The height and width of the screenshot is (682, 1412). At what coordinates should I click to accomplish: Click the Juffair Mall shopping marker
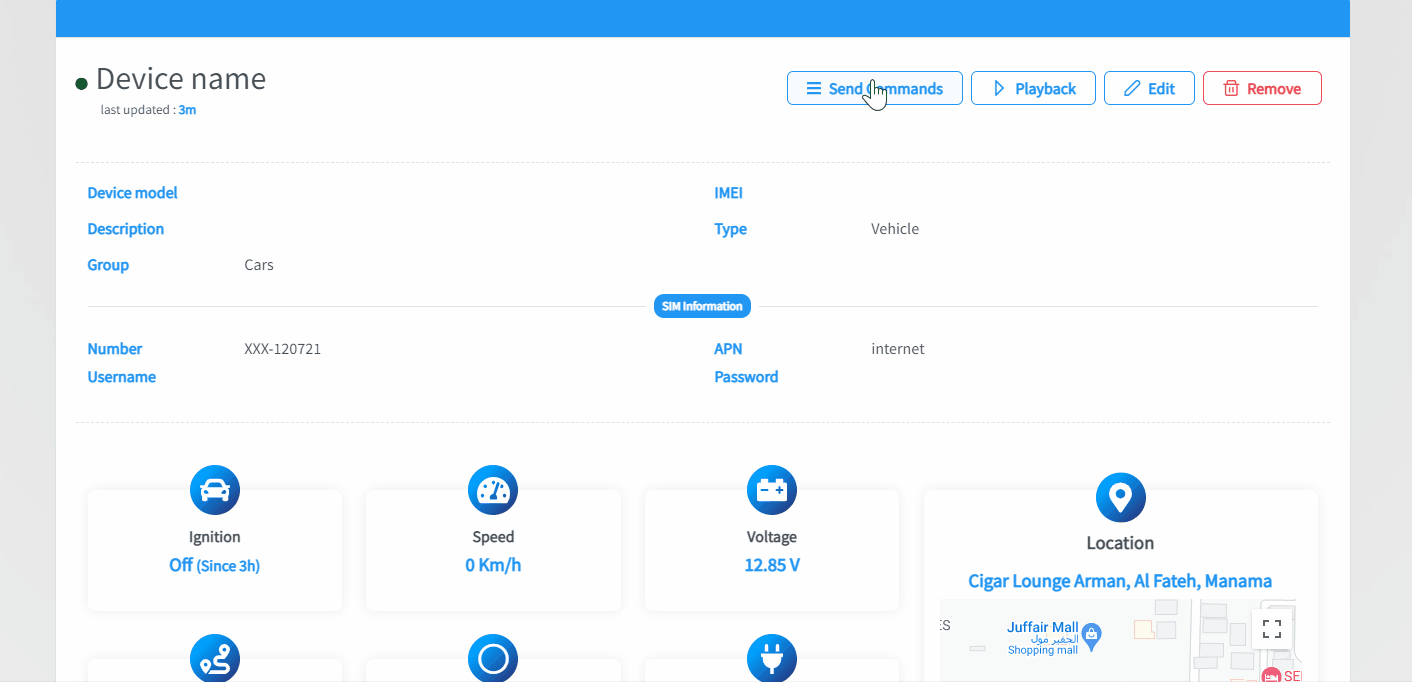coord(1092,634)
